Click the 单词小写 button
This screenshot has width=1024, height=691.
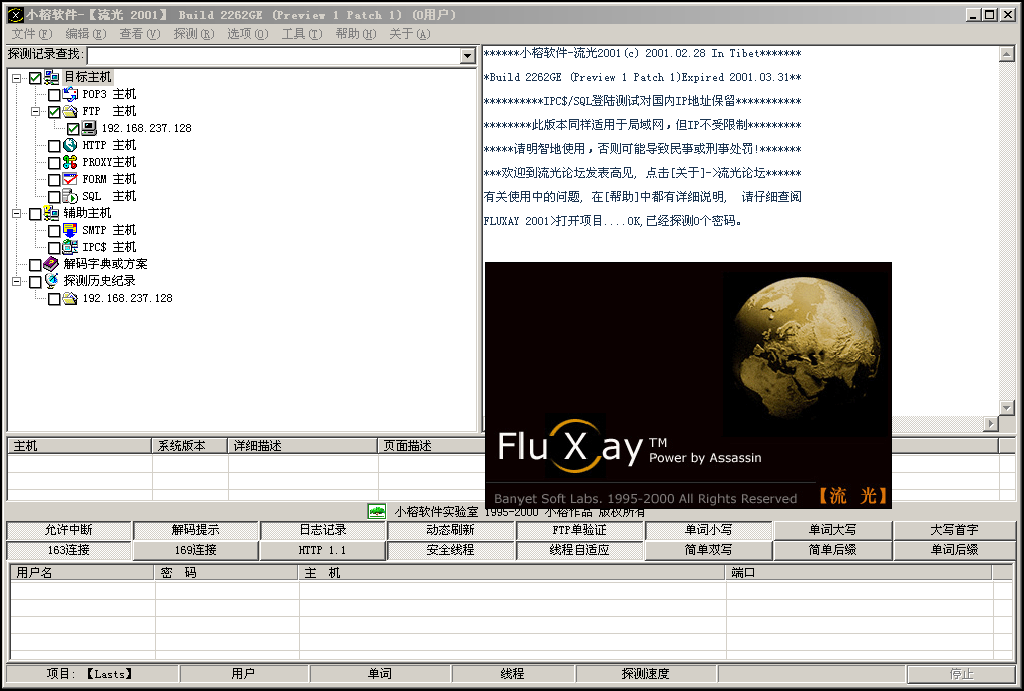tap(709, 530)
